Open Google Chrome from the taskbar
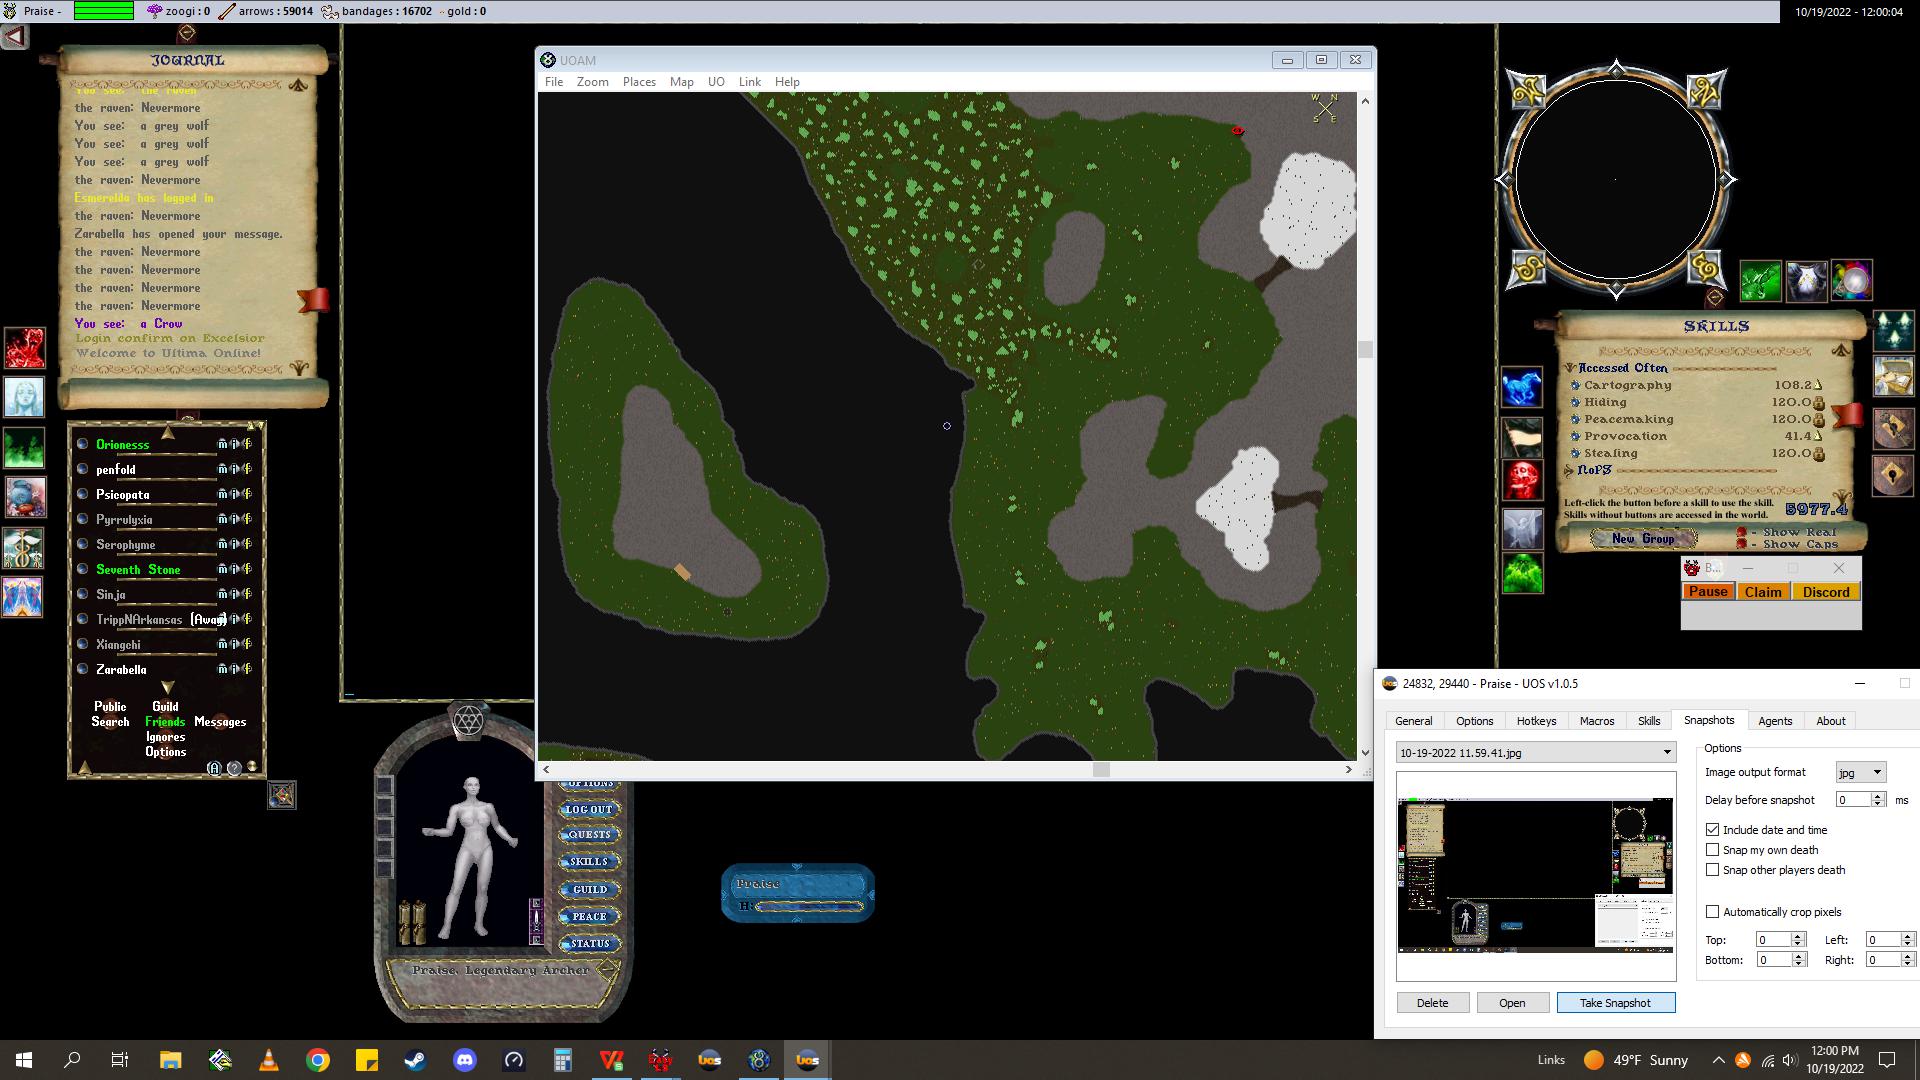 317,1060
